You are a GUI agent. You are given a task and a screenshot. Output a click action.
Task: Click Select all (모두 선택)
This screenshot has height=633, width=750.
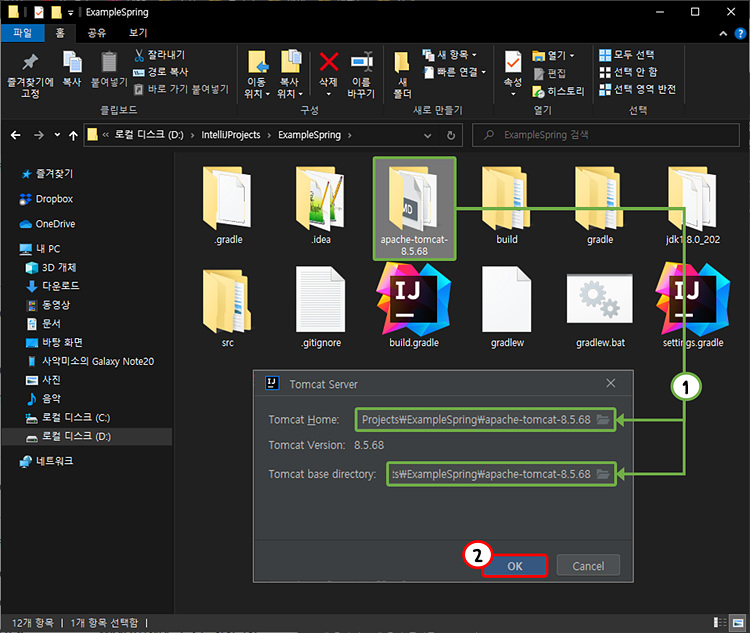tap(627, 55)
